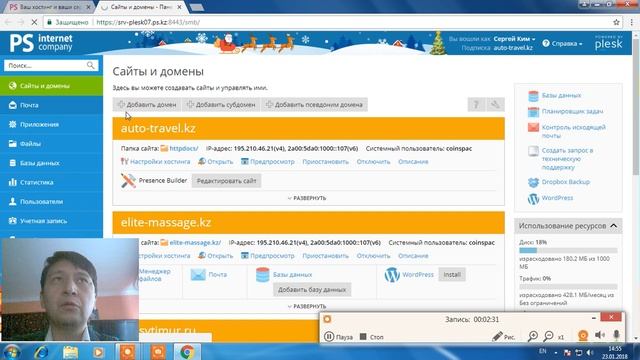Click Редактировать сайт button
Viewport: 640px width, 360px height.
click(227, 181)
